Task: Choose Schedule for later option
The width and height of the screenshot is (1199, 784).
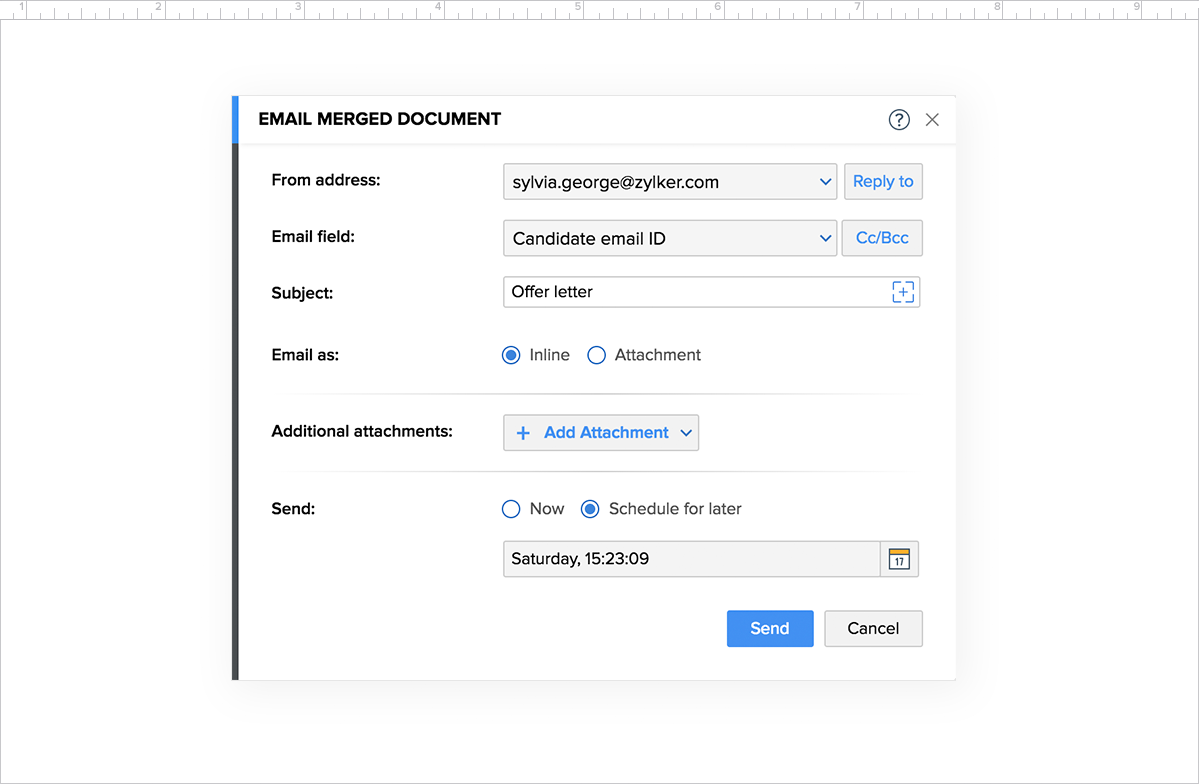Action: click(591, 509)
